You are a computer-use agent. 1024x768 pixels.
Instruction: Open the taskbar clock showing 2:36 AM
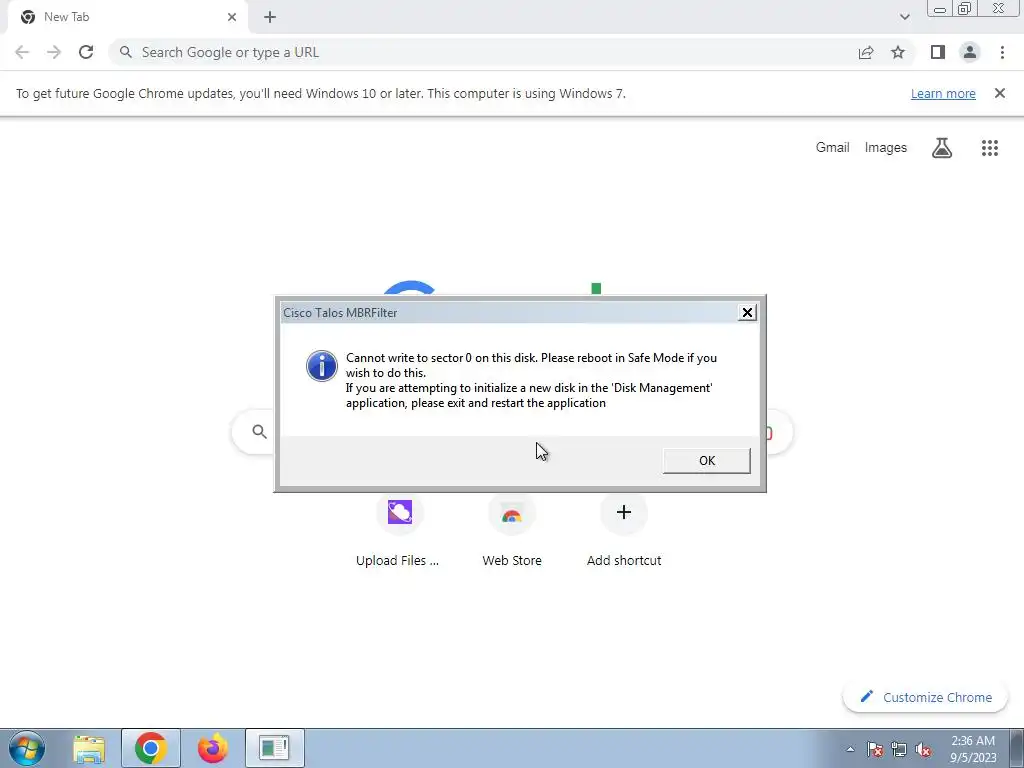click(x=973, y=749)
